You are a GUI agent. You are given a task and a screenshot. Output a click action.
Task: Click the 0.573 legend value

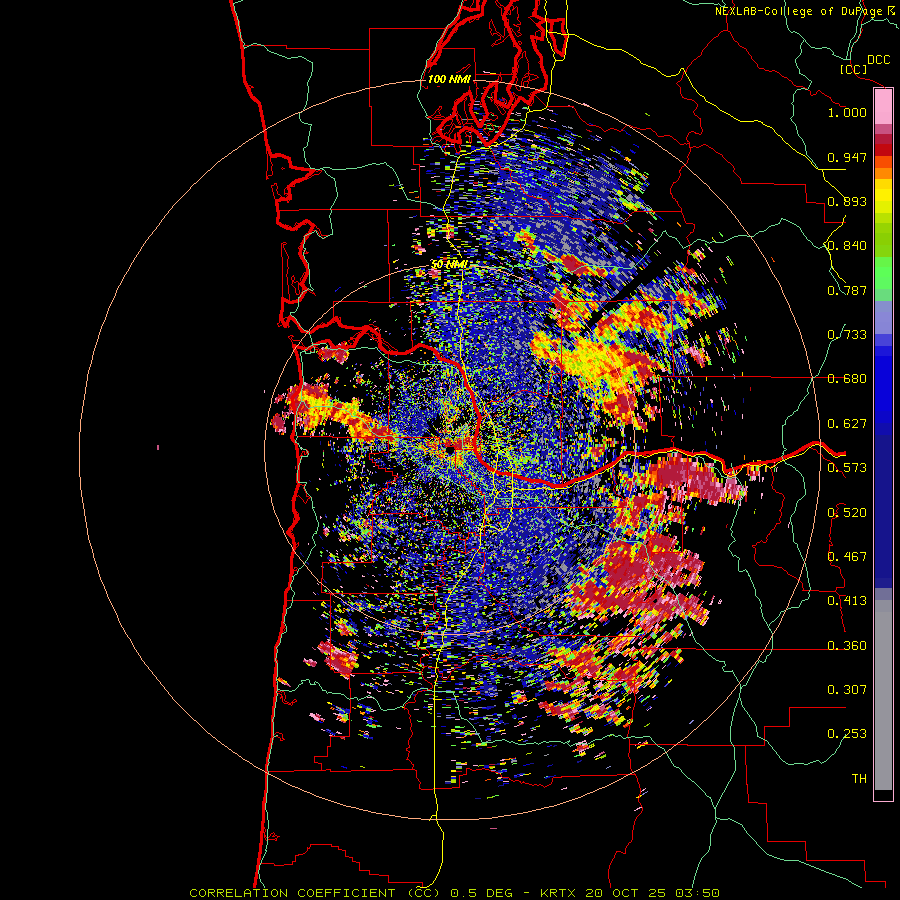[847, 468]
